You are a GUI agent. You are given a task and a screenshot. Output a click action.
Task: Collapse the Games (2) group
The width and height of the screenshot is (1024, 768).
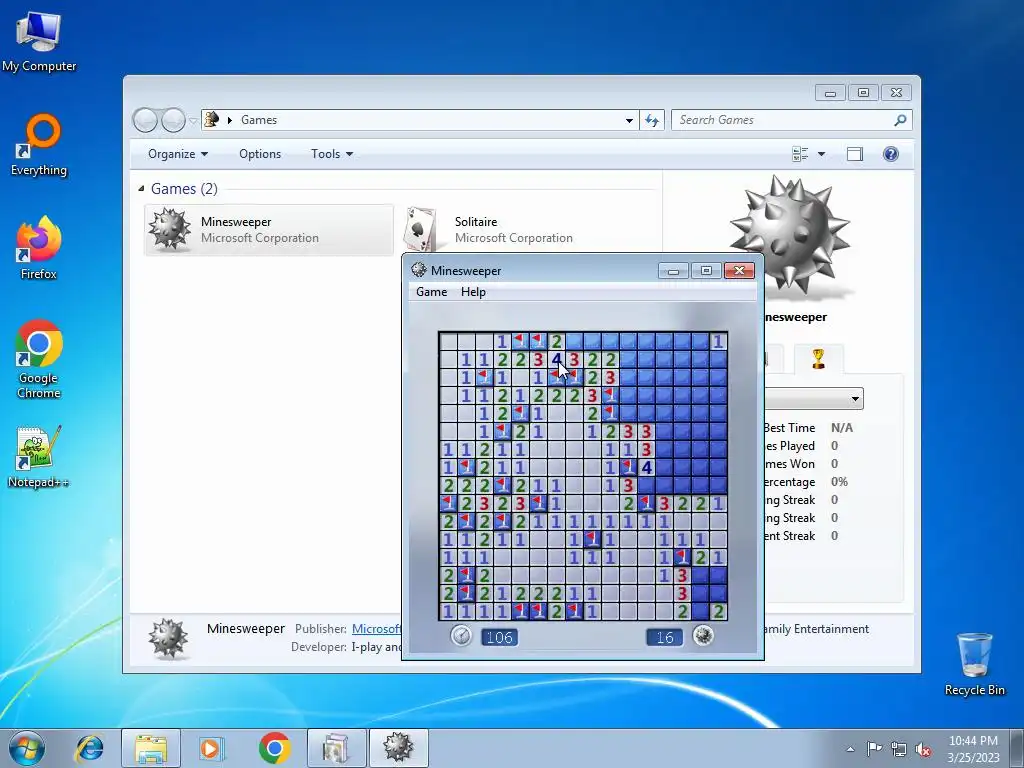141,188
